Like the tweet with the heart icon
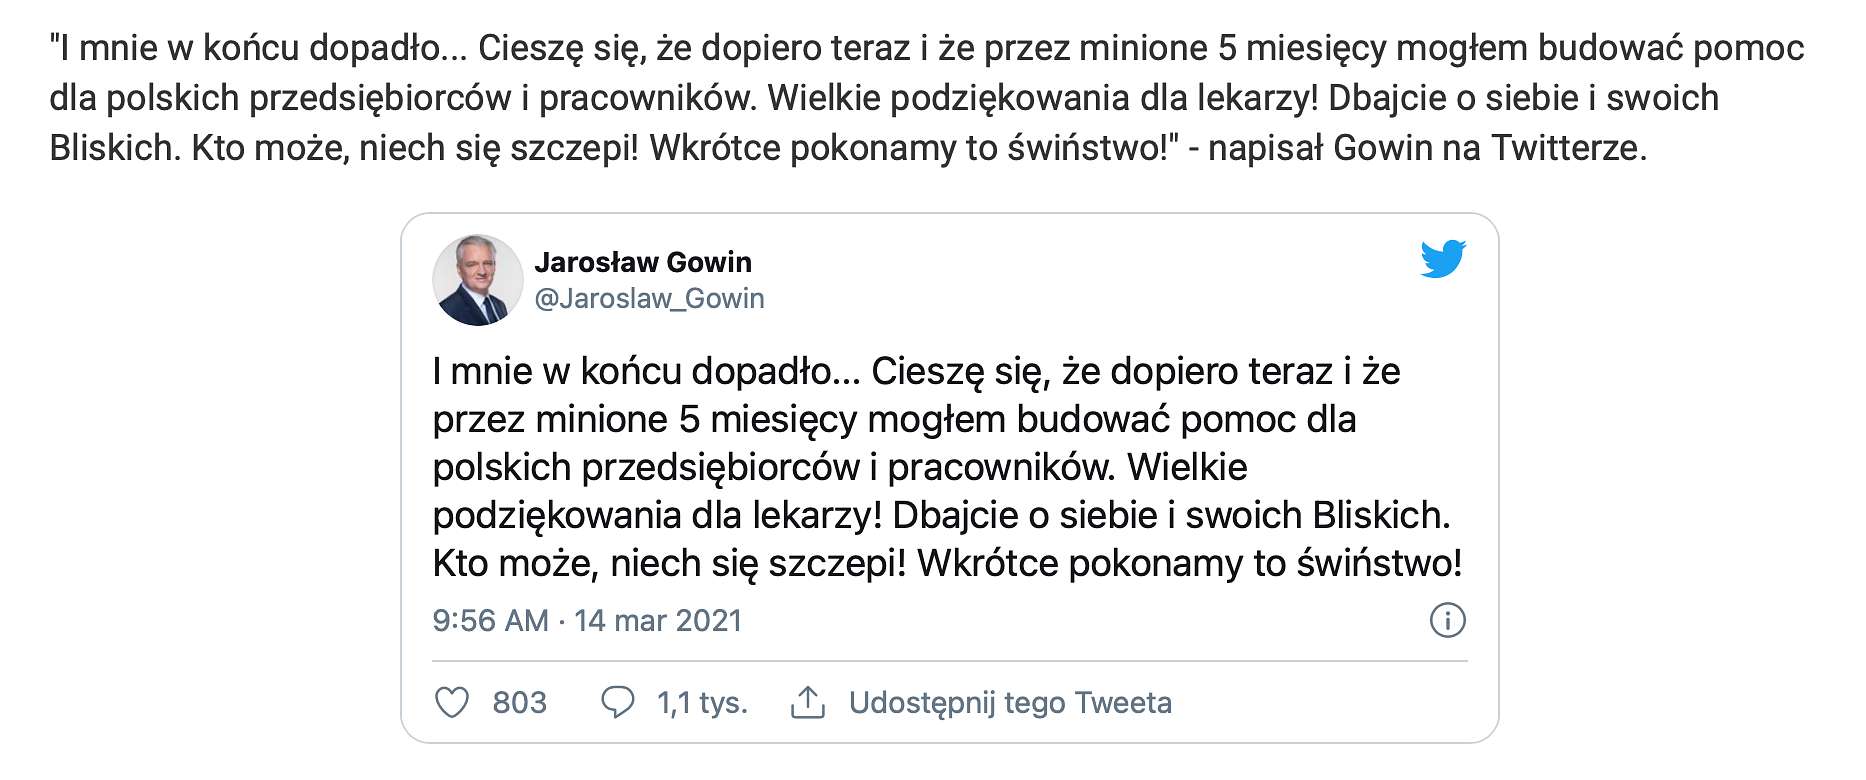The height and width of the screenshot is (780, 1866). [x=452, y=702]
